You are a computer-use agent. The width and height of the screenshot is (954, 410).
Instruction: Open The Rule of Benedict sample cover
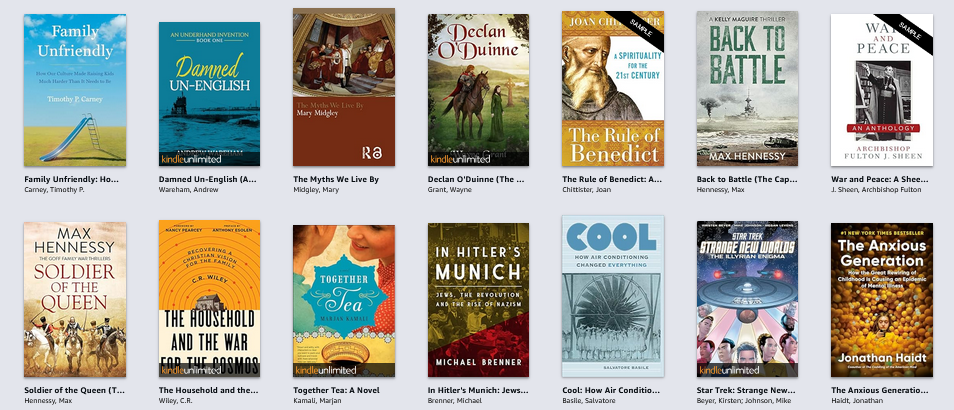click(613, 89)
